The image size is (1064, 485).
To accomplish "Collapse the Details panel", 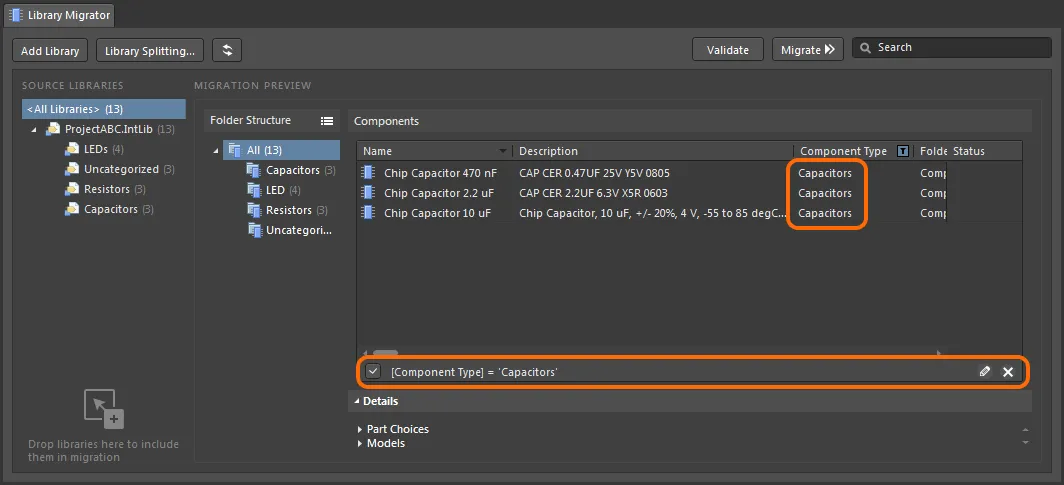I will [x=355, y=401].
